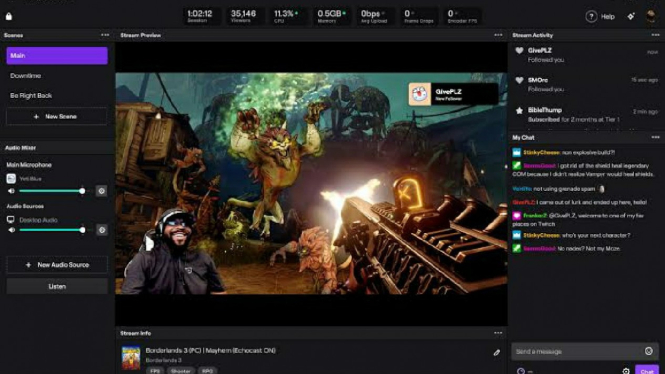
Task: Open Desktop Audio settings gear
Action: pos(101,230)
